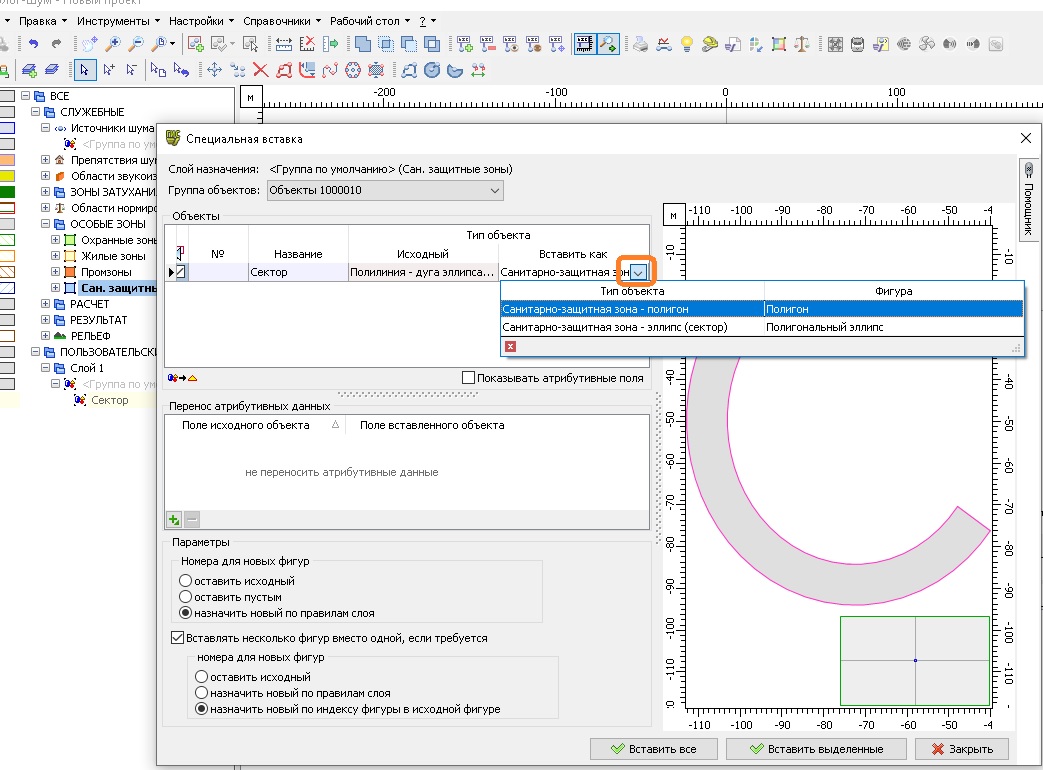Viewport: 1043px width, 770px height.
Task: Enable 'Показывать атрибутивные поля' checkbox
Action: click(469, 378)
